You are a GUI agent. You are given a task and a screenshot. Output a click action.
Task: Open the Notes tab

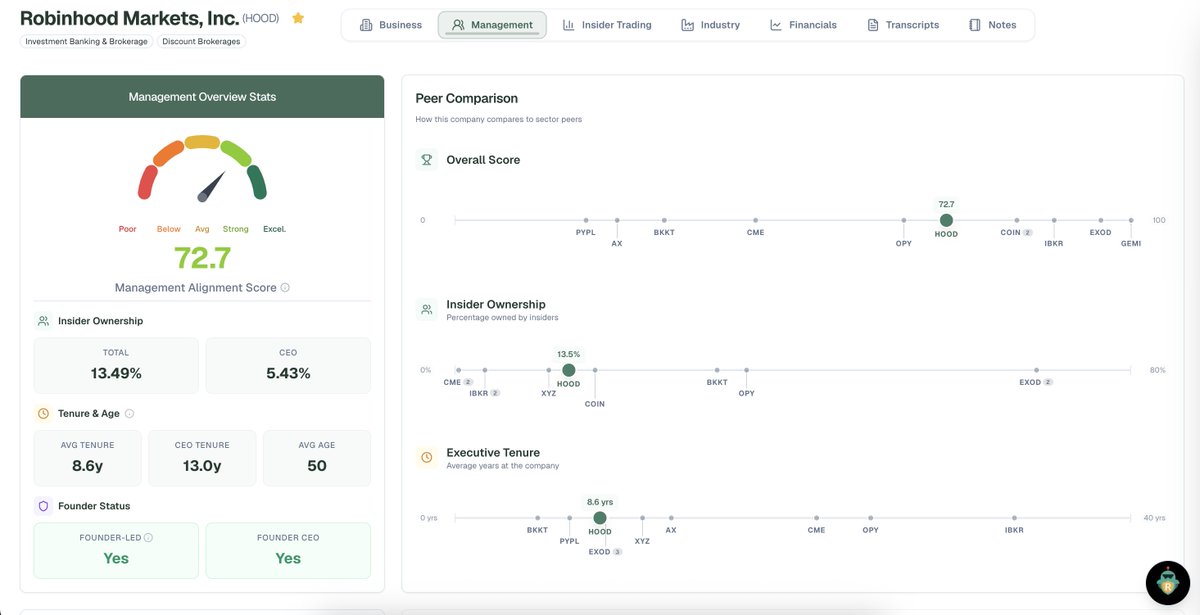click(x=993, y=25)
